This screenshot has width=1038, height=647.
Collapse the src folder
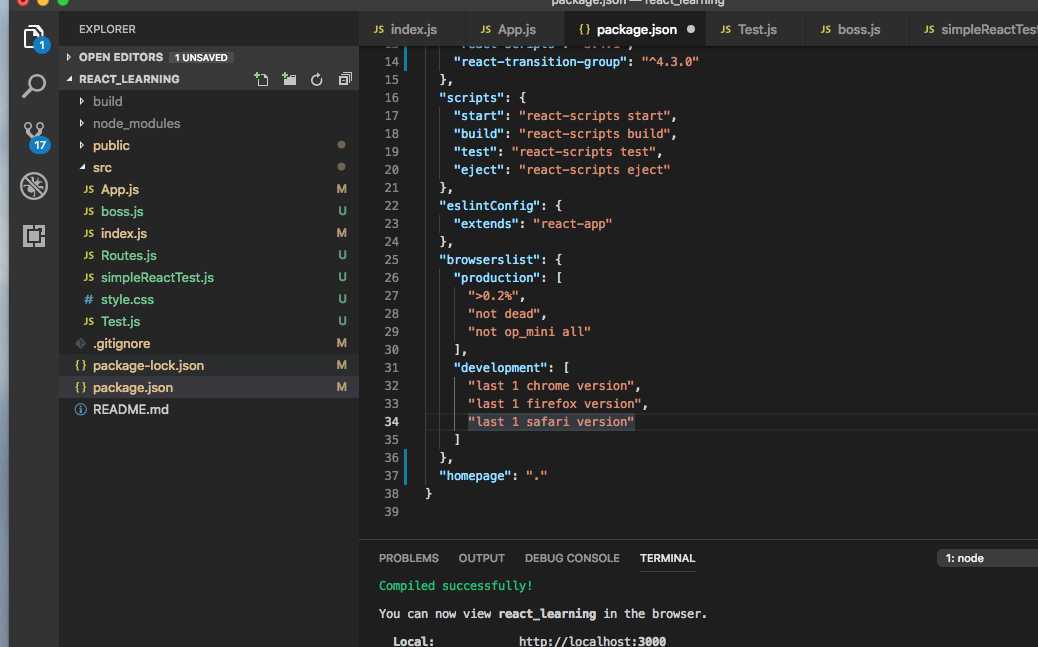pos(81,168)
